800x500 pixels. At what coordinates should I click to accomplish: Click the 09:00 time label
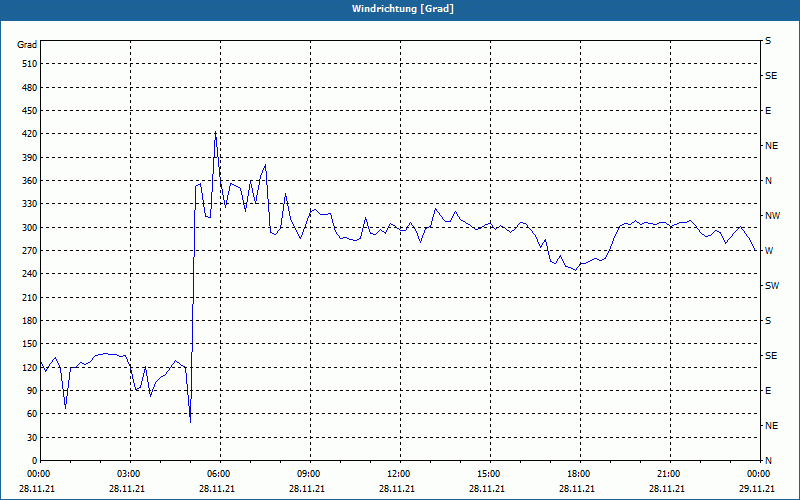pos(308,474)
